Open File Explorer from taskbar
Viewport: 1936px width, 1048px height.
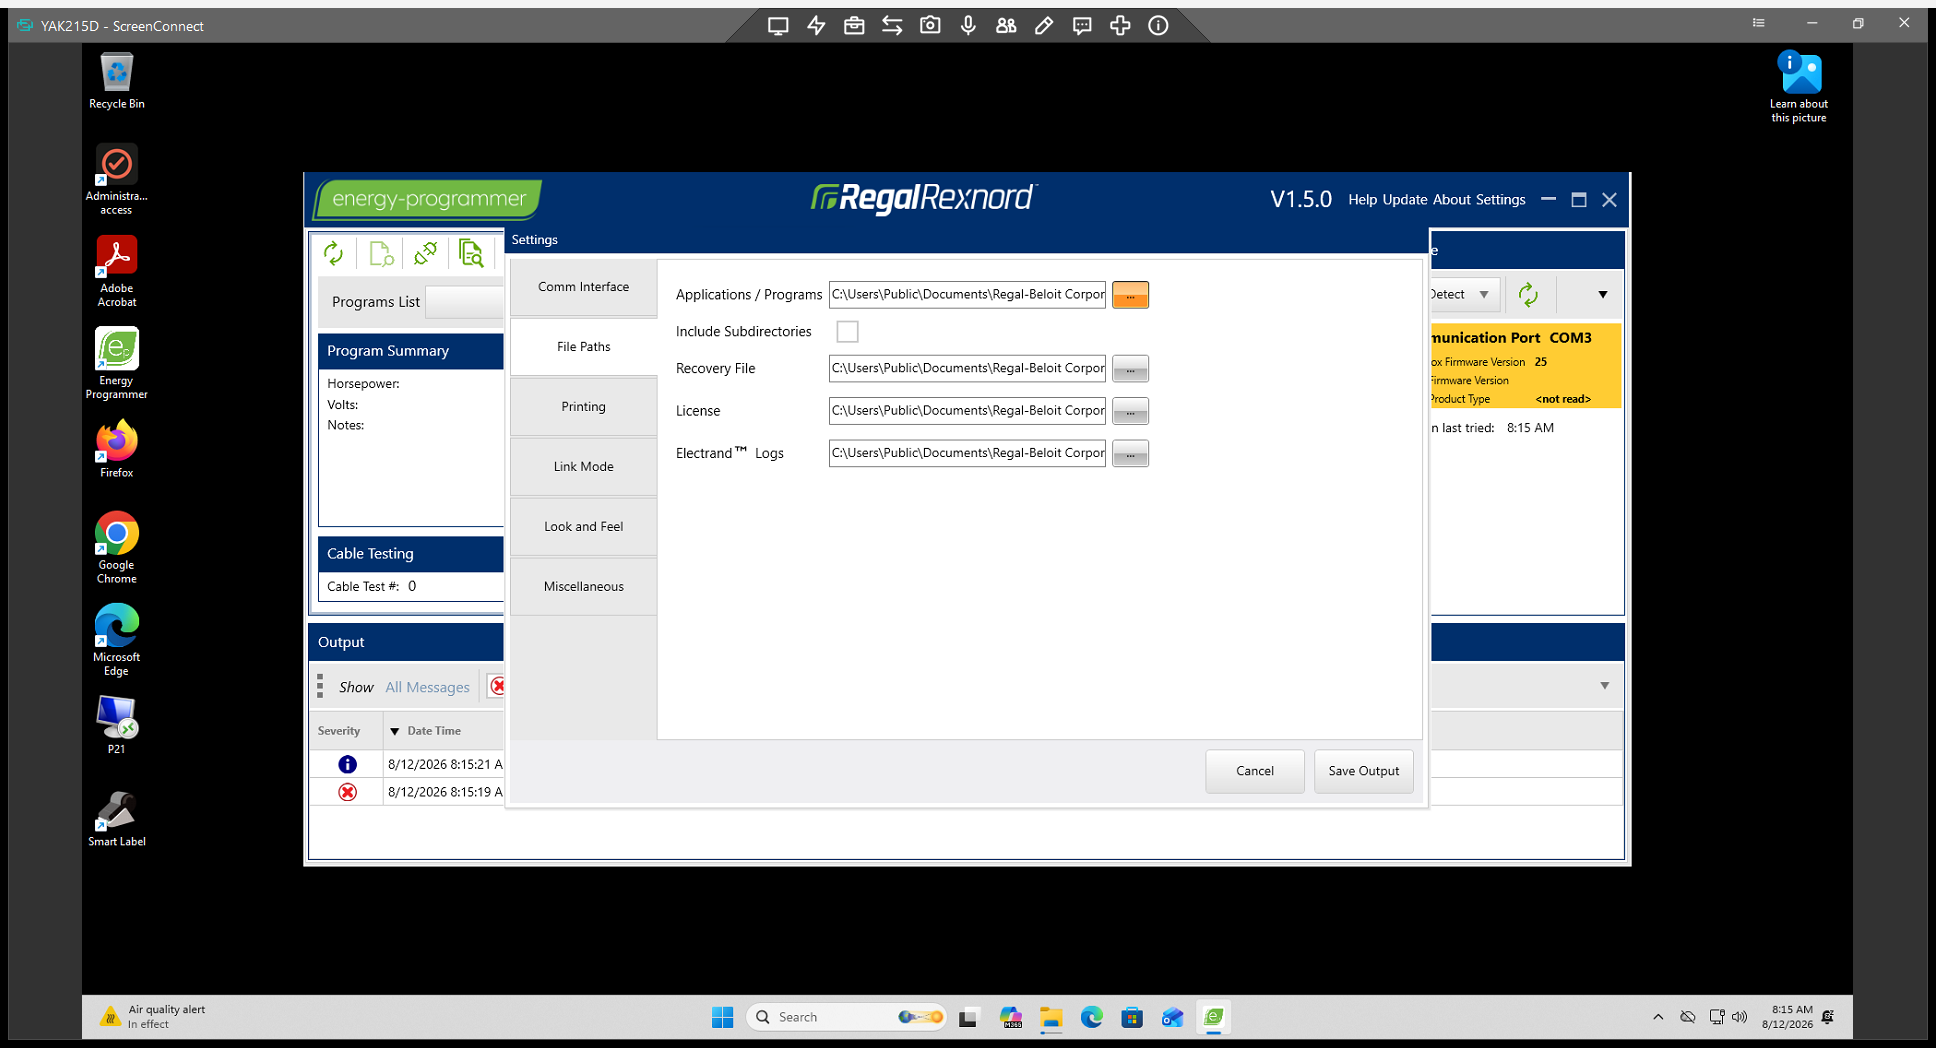[x=1050, y=1017]
